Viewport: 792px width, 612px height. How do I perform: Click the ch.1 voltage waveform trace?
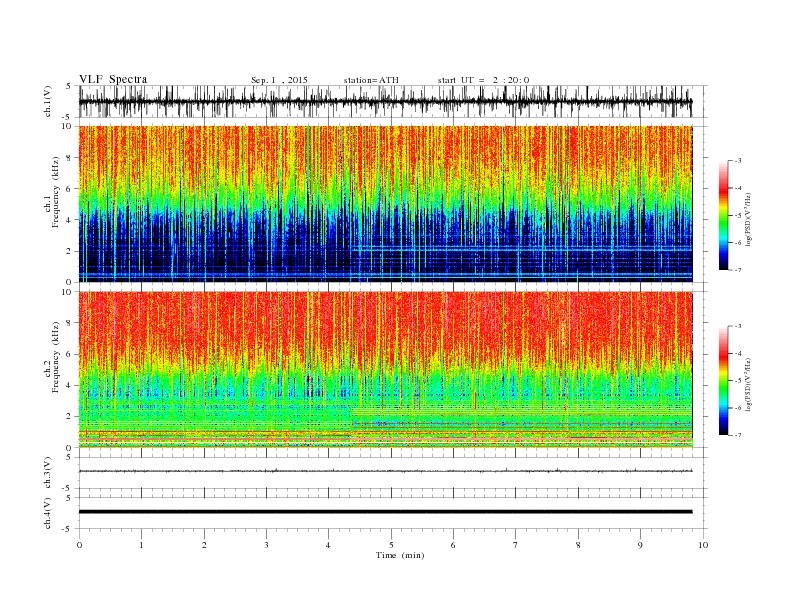click(385, 102)
